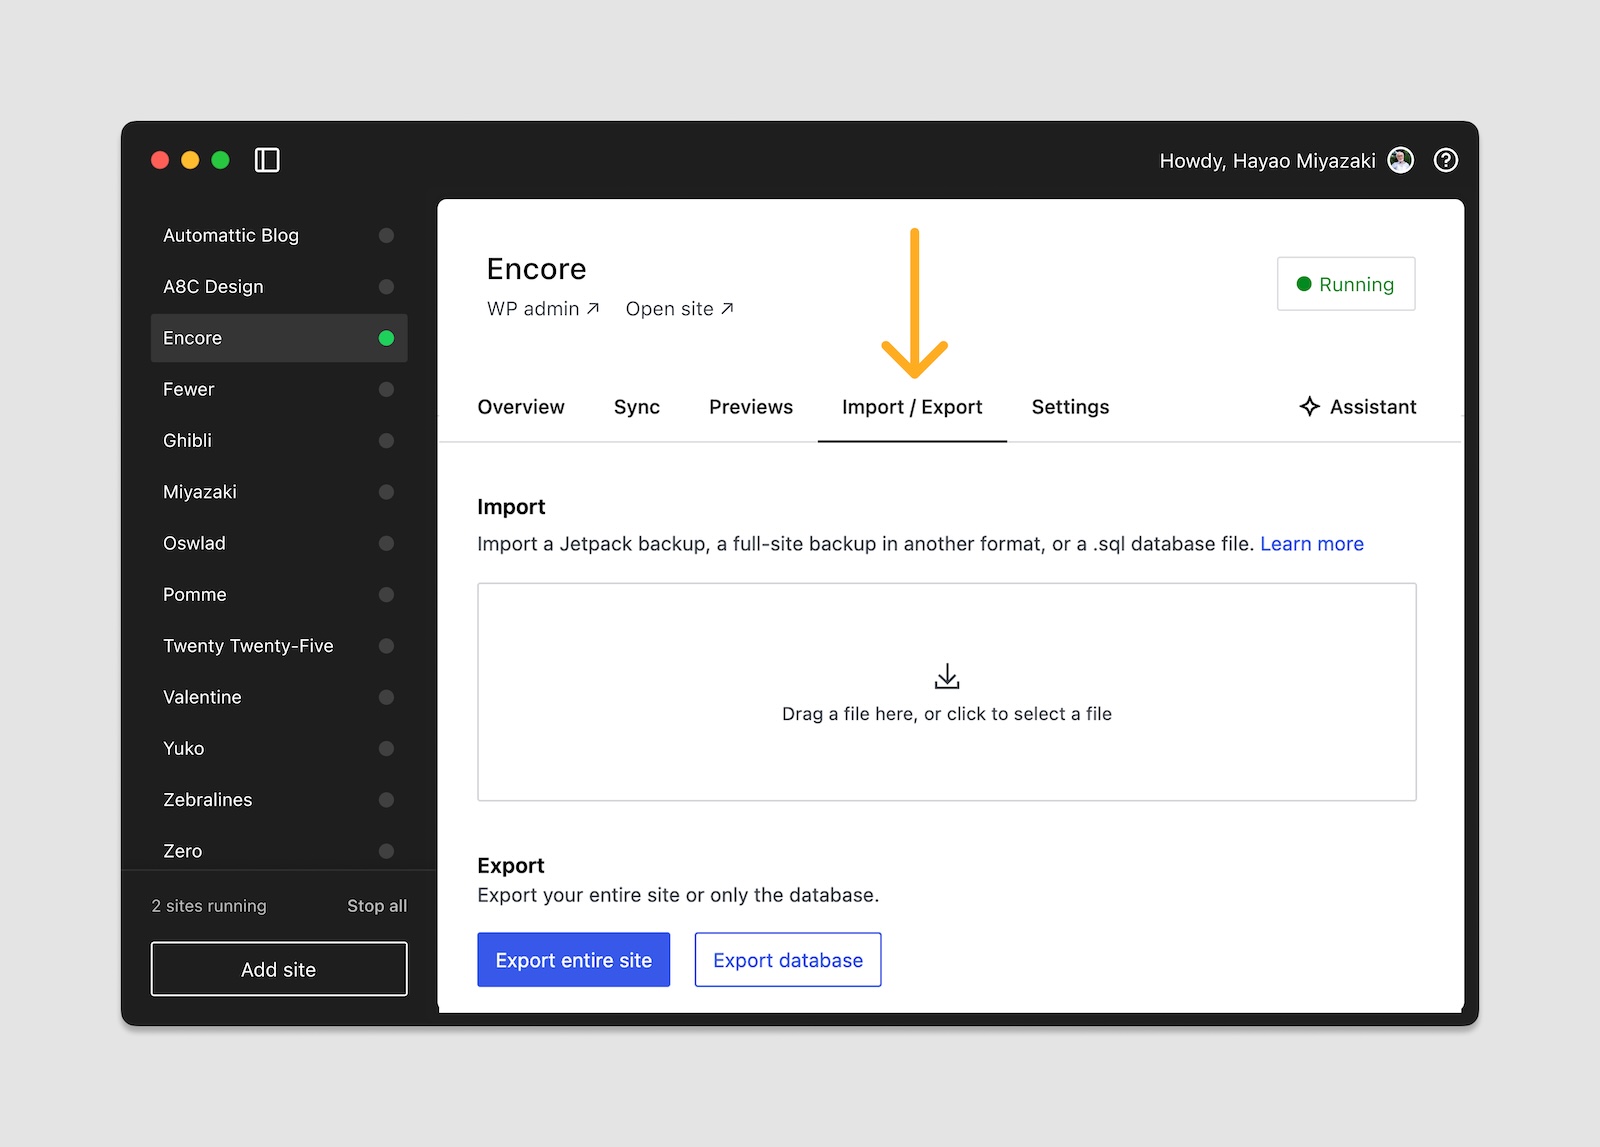
Task: Select the Oswlad site
Action: tap(279, 543)
